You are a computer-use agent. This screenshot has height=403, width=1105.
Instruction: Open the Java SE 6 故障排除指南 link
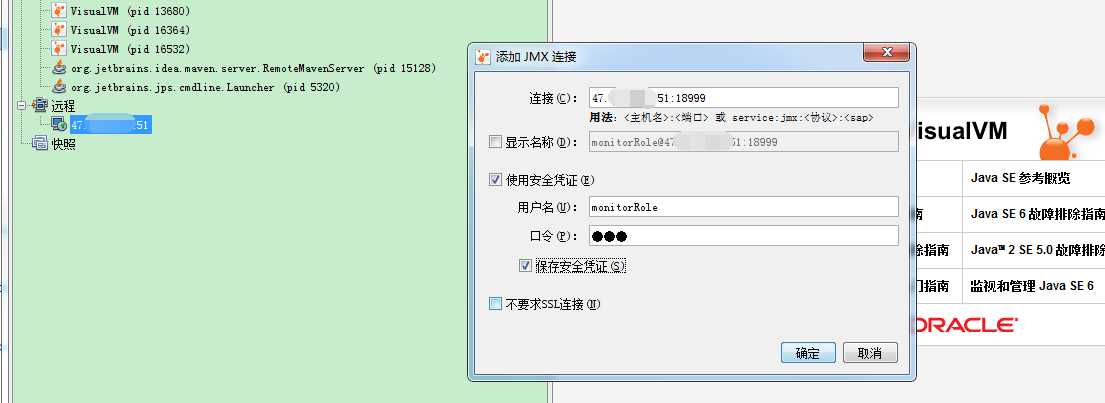tap(1037, 214)
